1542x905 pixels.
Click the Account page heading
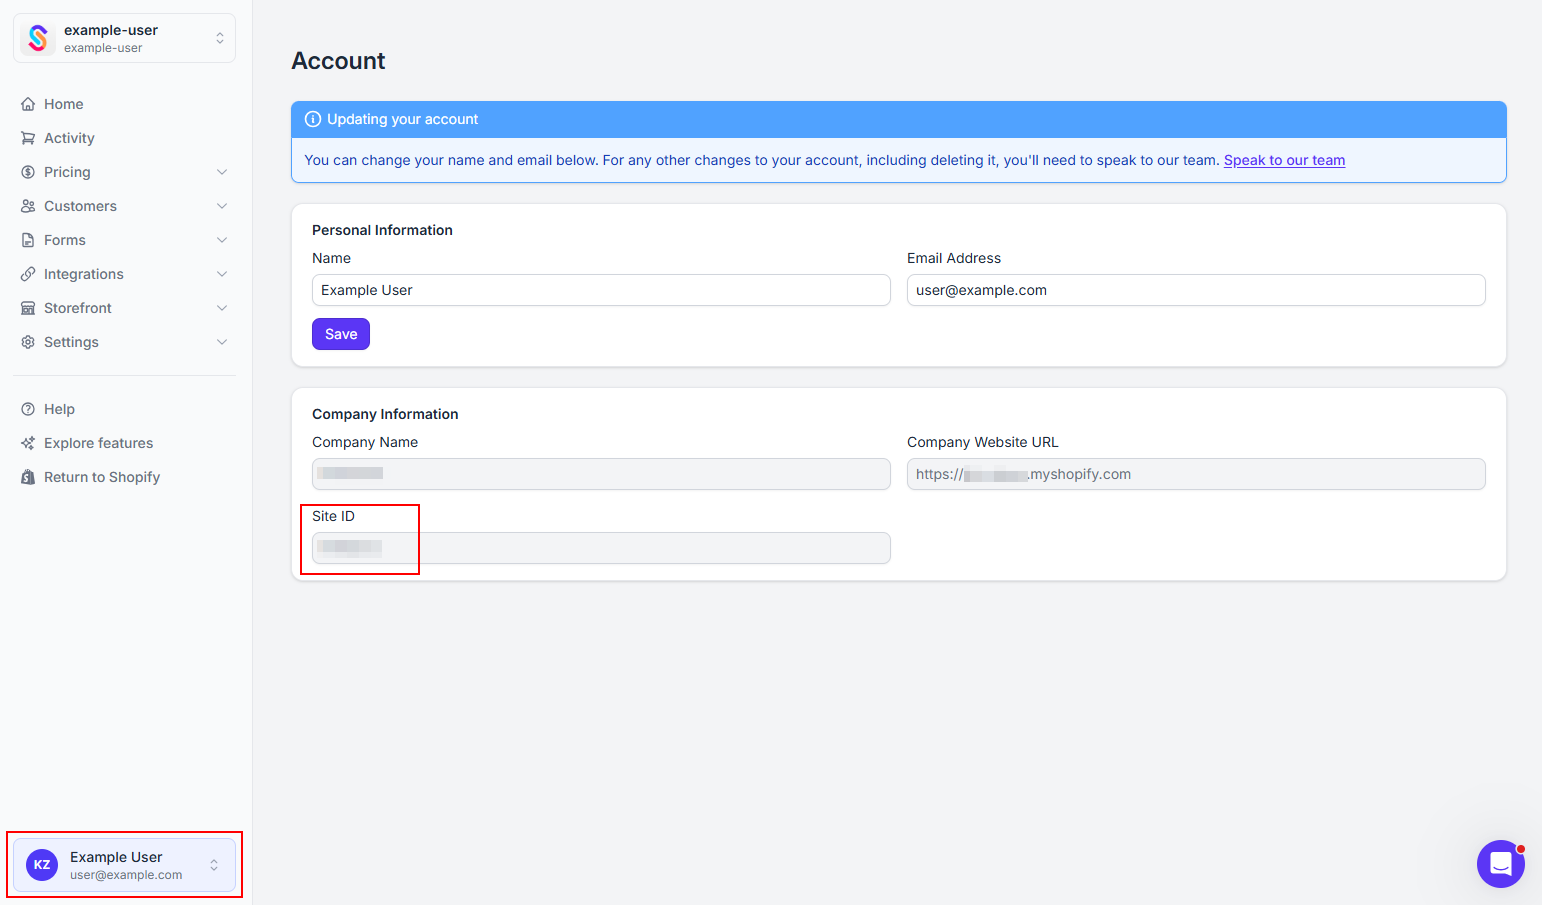pyautogui.click(x=338, y=61)
